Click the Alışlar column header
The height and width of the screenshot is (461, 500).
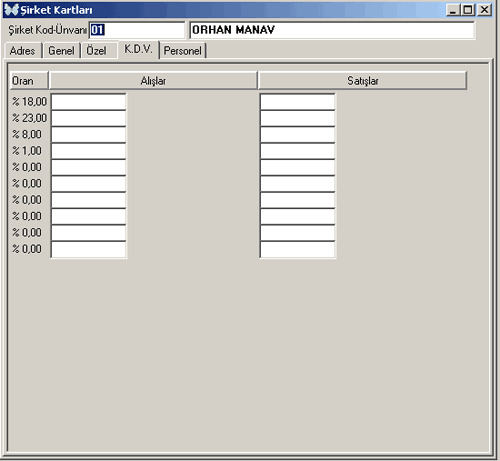[153, 81]
